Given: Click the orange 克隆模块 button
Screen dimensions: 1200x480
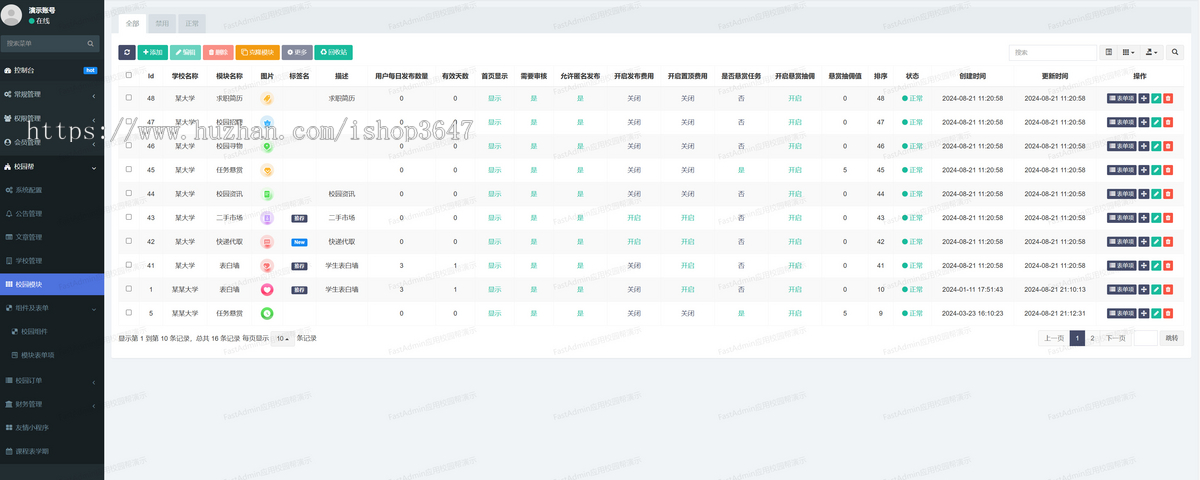Looking at the screenshot, I should 257,52.
